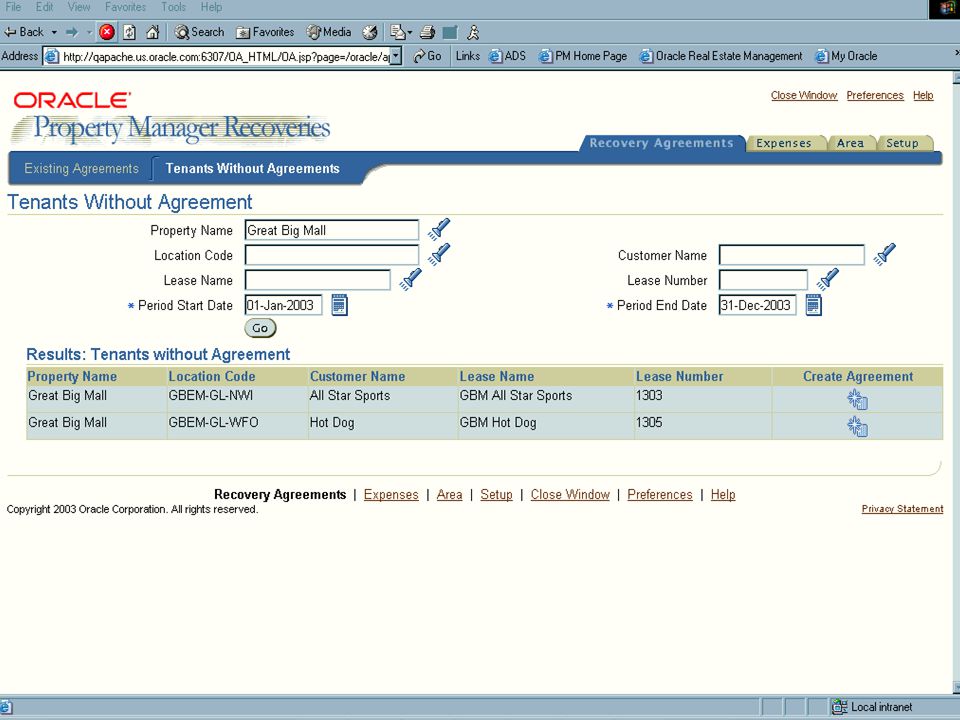This screenshot has height=720, width=960.
Task: Click the footer Expenses link
Action: 391,495
